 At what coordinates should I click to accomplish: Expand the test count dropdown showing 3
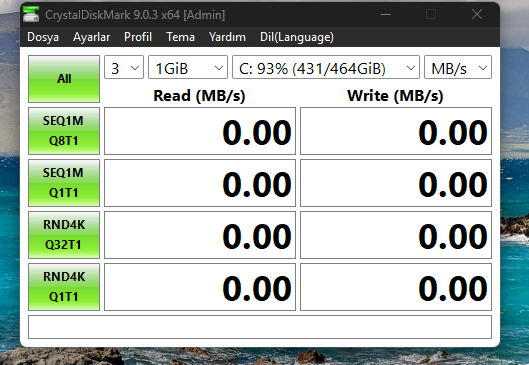tap(124, 67)
